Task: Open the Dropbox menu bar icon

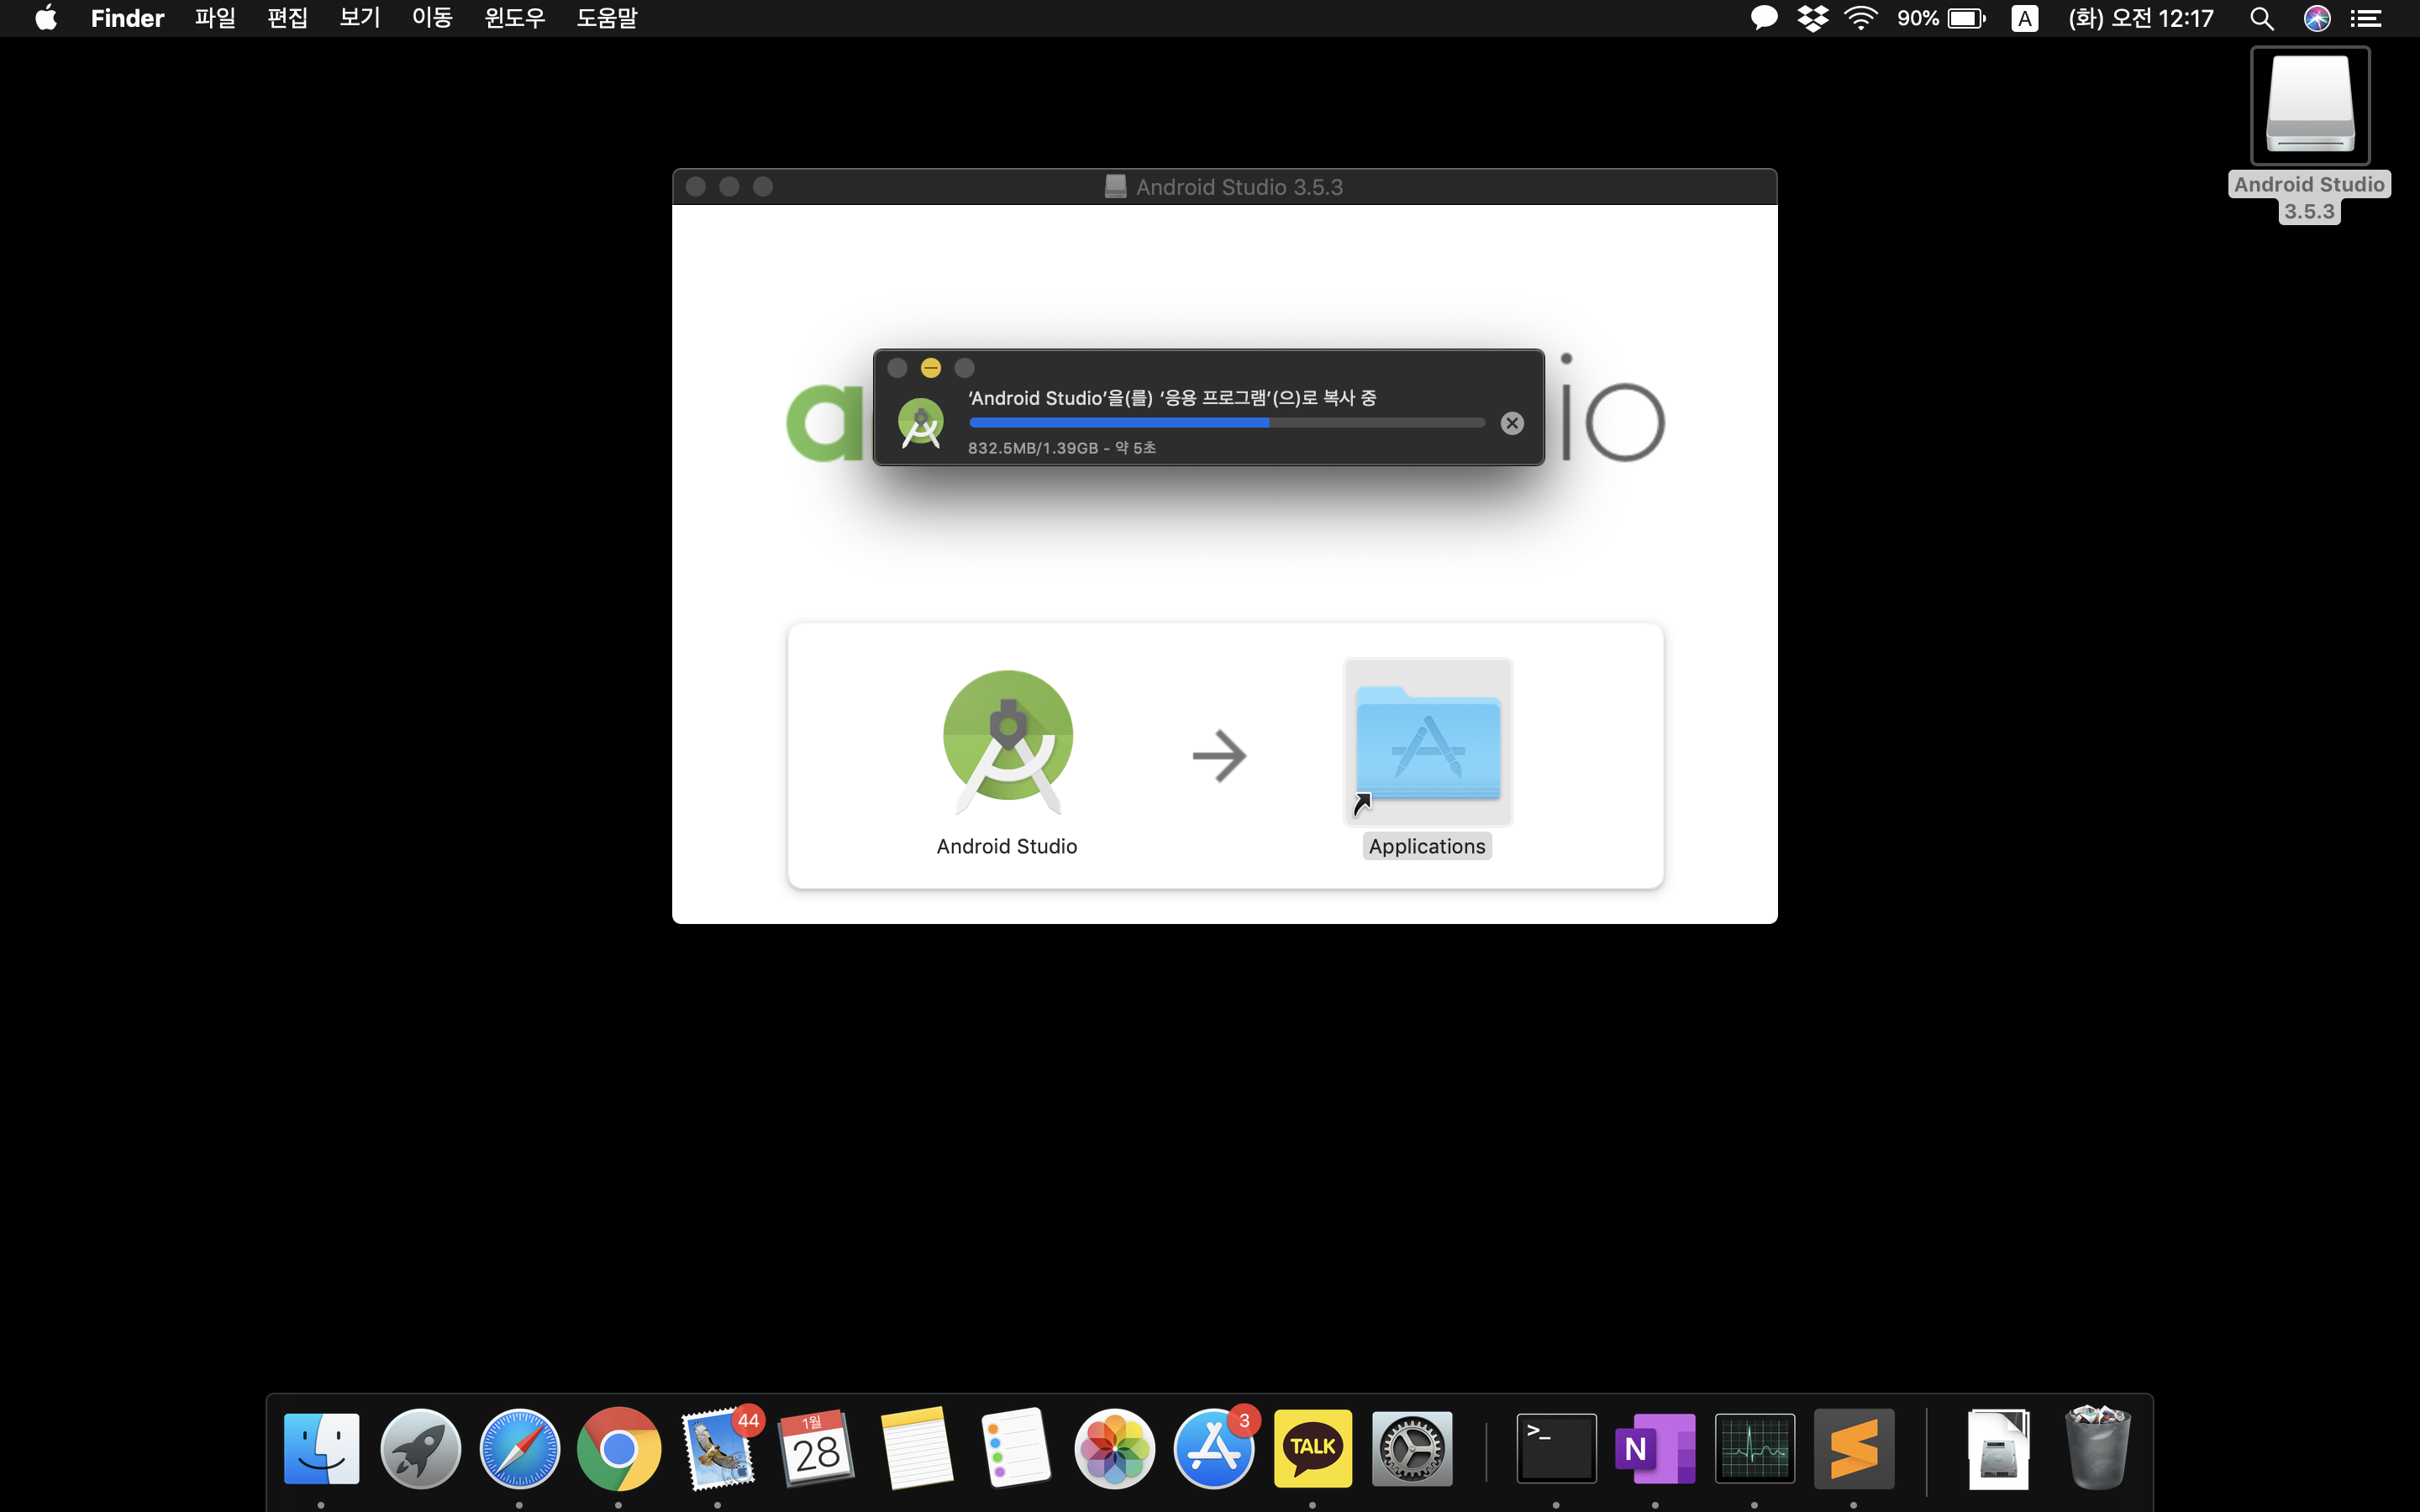Action: click(x=1812, y=18)
